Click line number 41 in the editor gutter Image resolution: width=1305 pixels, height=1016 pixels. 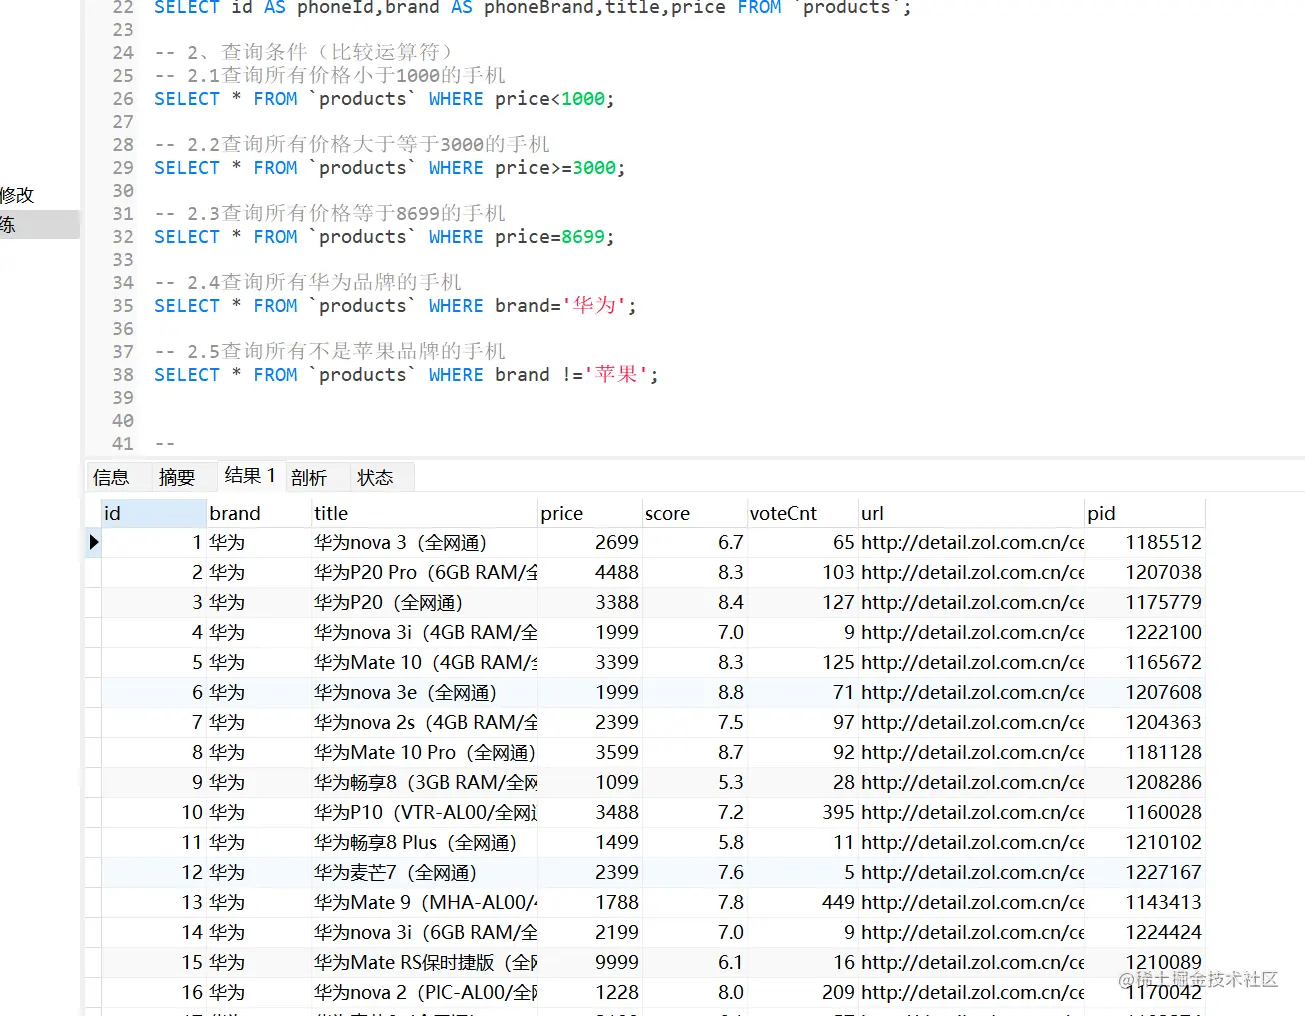(122, 443)
